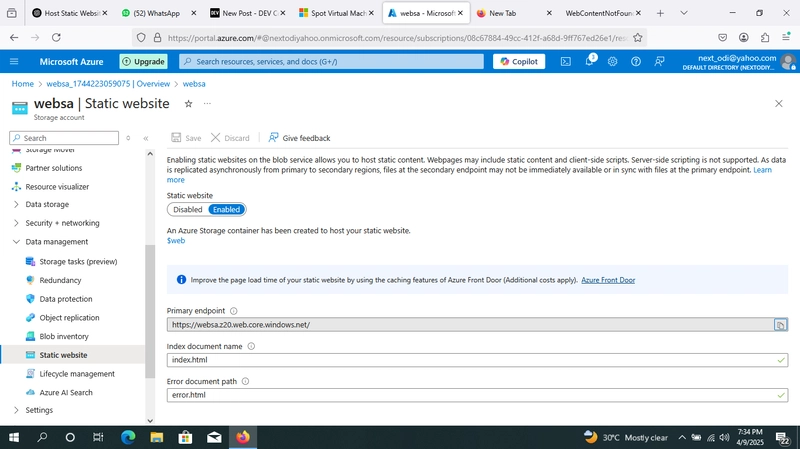Screen dimensions: 800x449
Task: Open the account avatar menu
Action: coord(788,62)
